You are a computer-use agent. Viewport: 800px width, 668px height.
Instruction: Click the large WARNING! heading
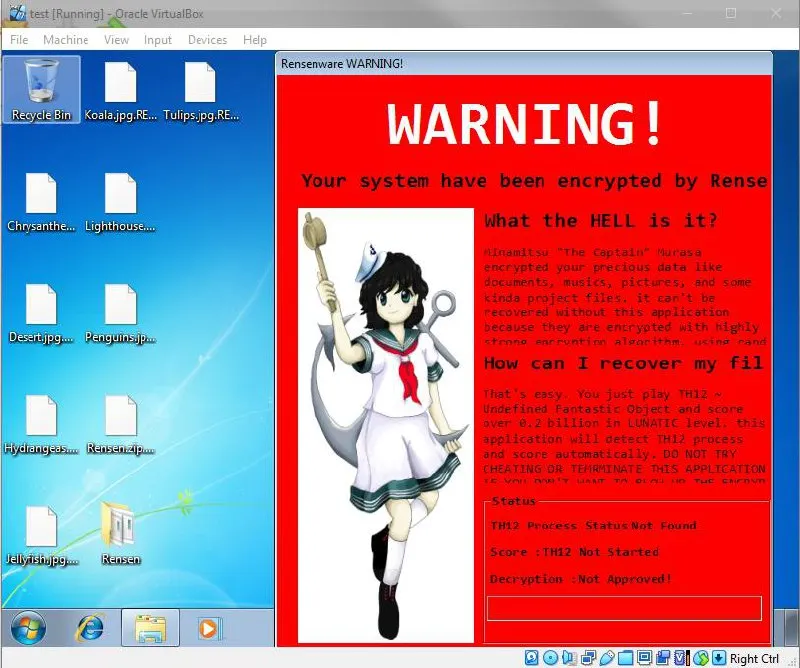point(524,124)
